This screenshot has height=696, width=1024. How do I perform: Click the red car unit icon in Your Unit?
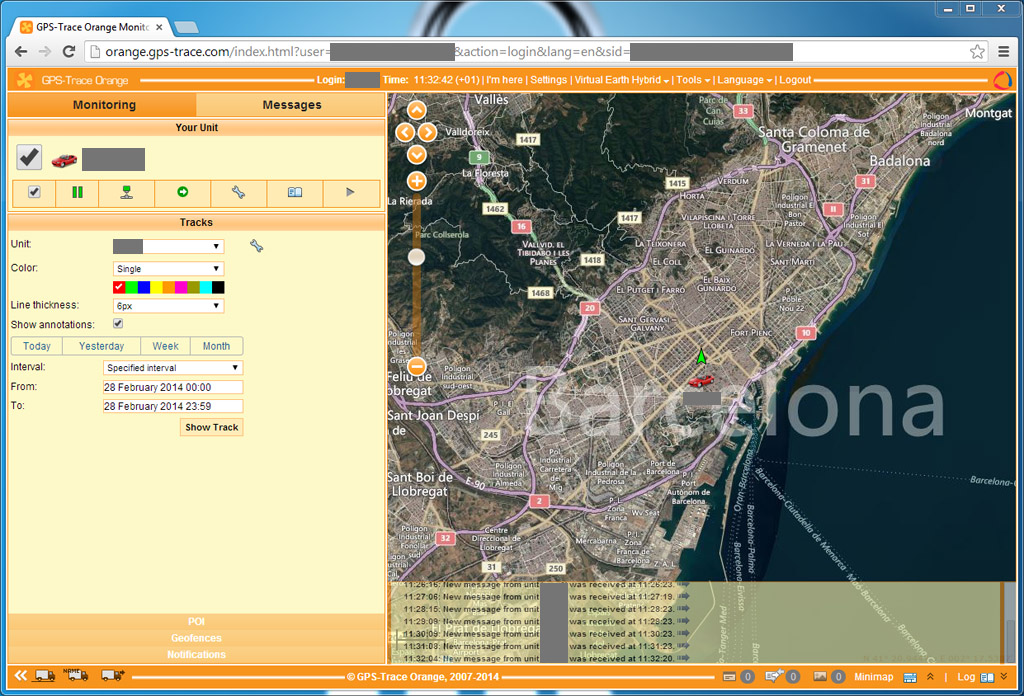[64, 160]
